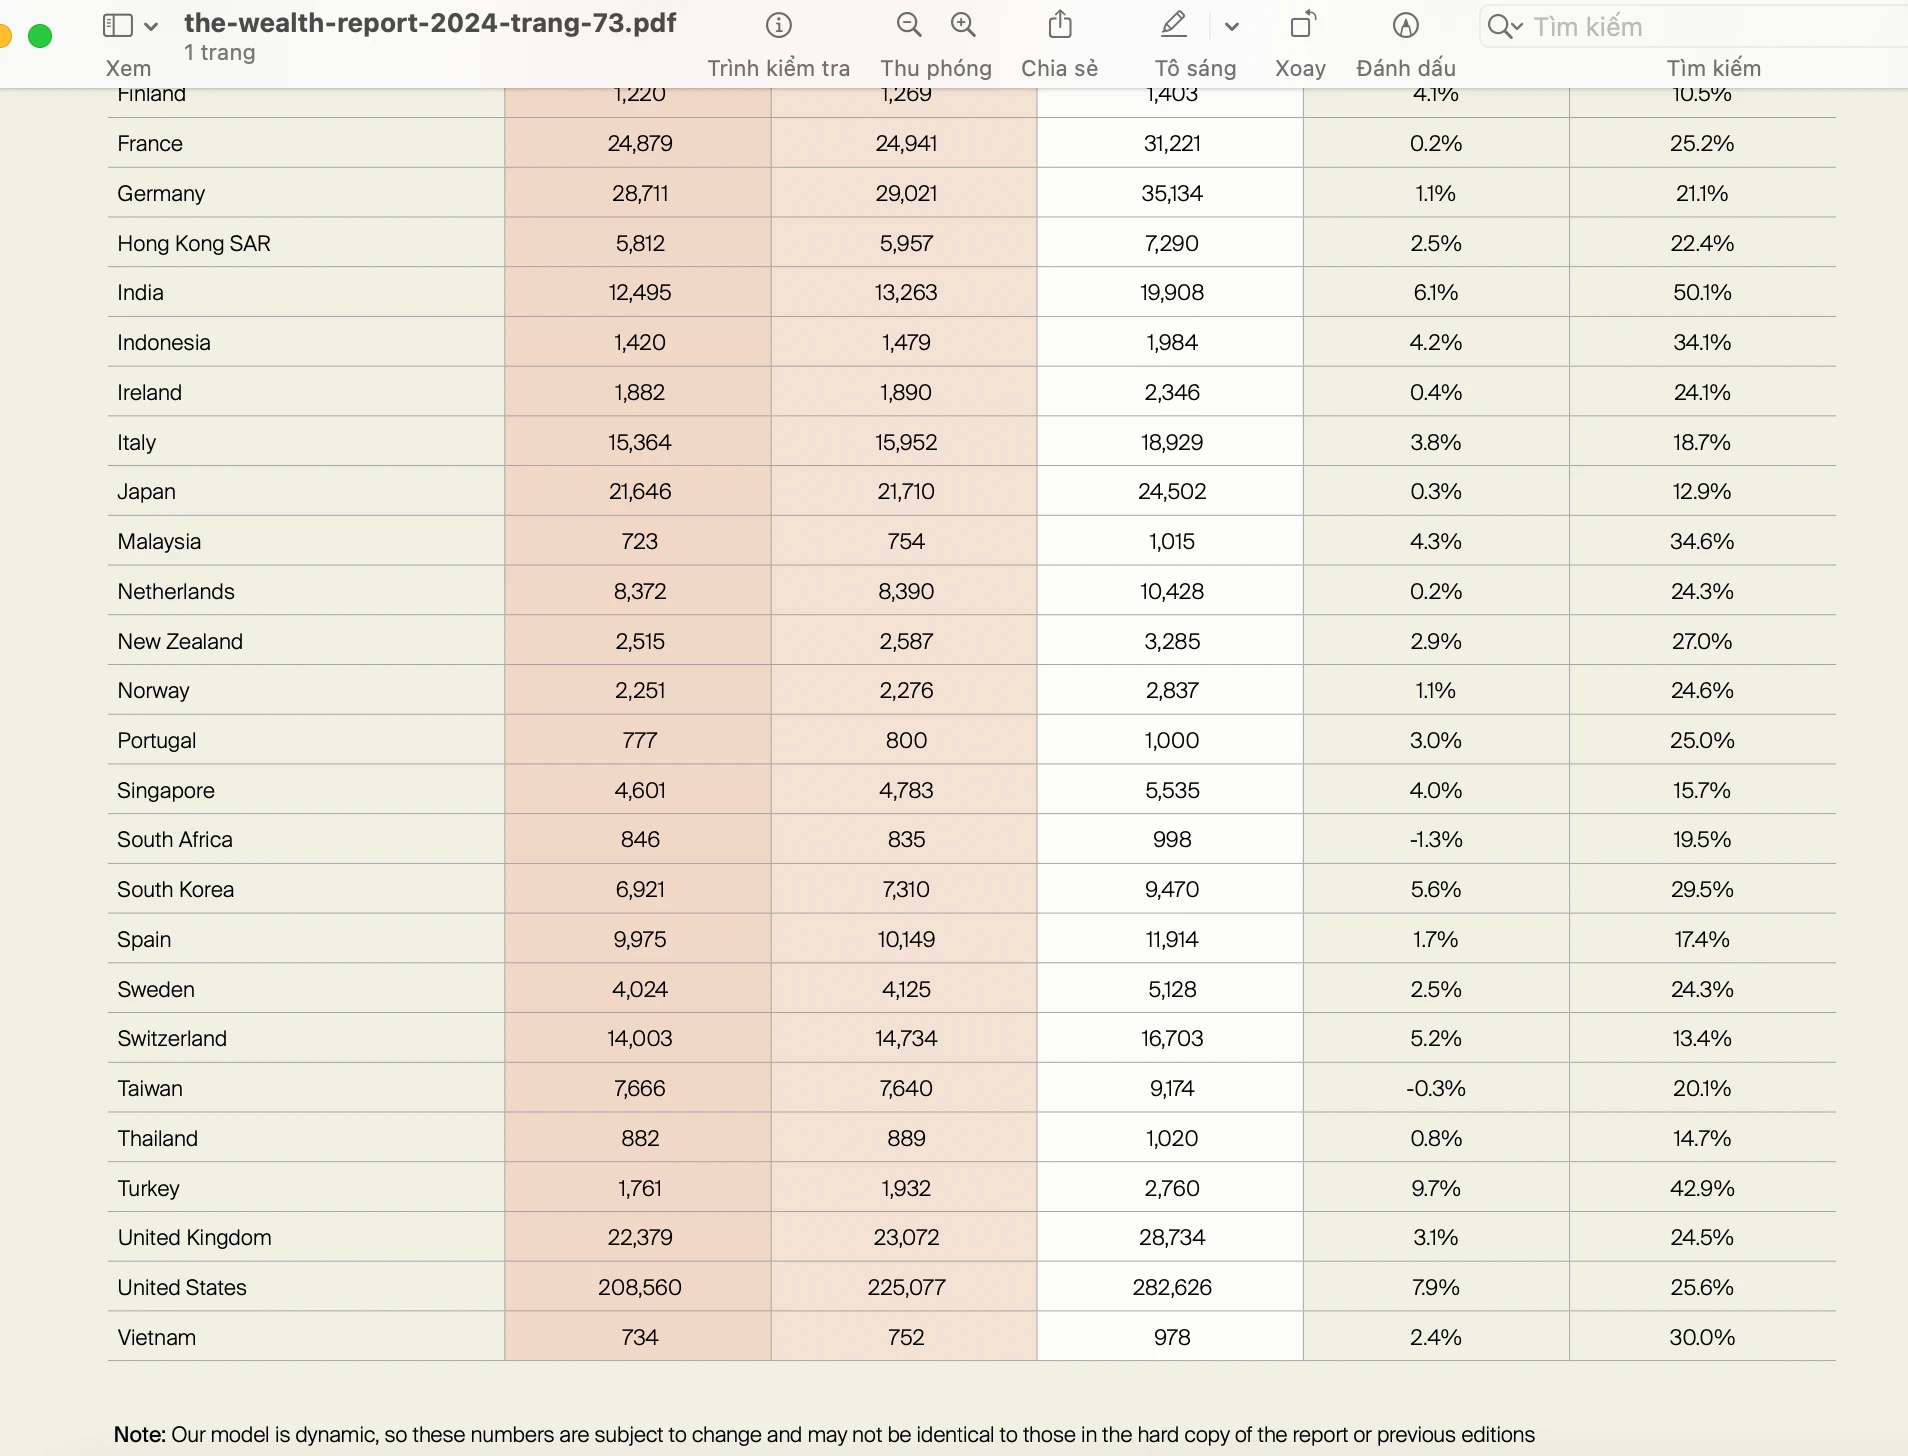Zoom in with the plus magnifier
The image size is (1908, 1456).
[963, 25]
